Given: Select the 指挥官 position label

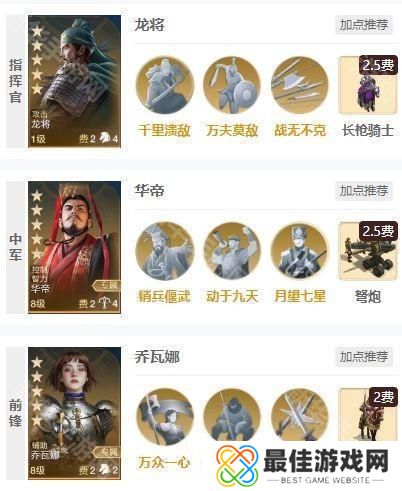Looking at the screenshot, I should 15,81.
